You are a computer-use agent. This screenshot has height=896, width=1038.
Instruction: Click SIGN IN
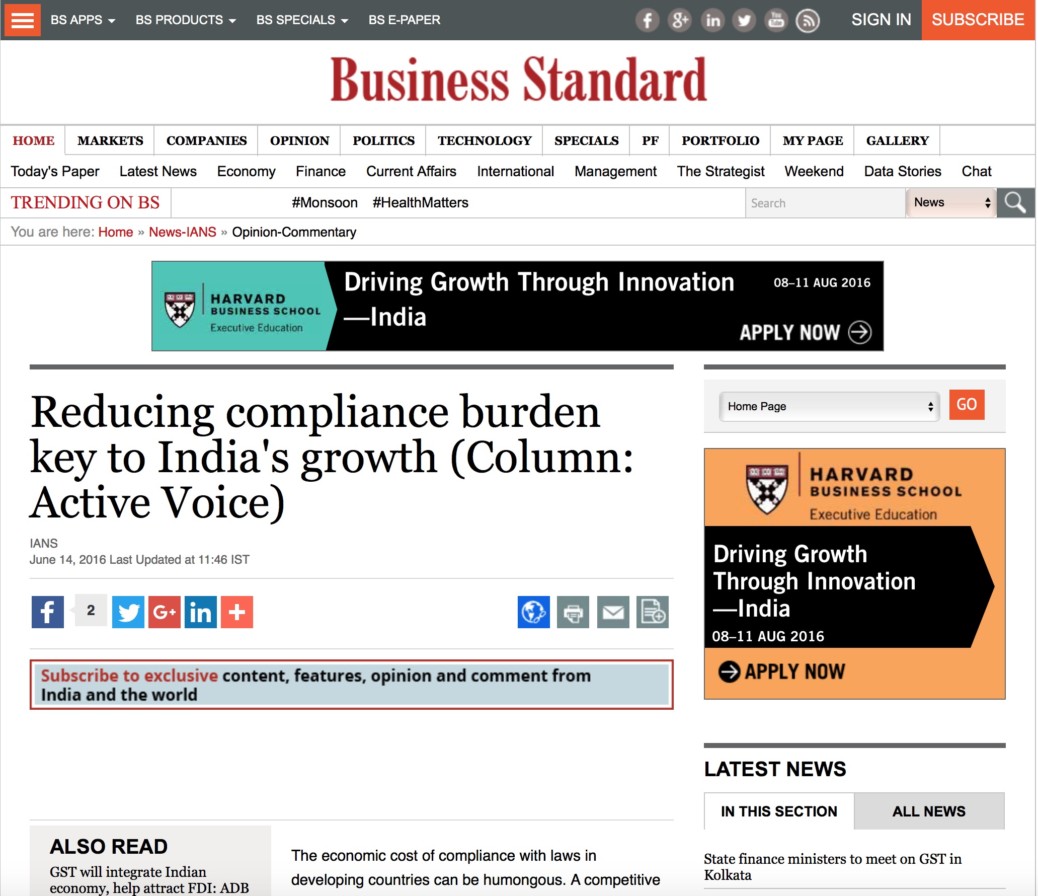pyautogui.click(x=881, y=20)
